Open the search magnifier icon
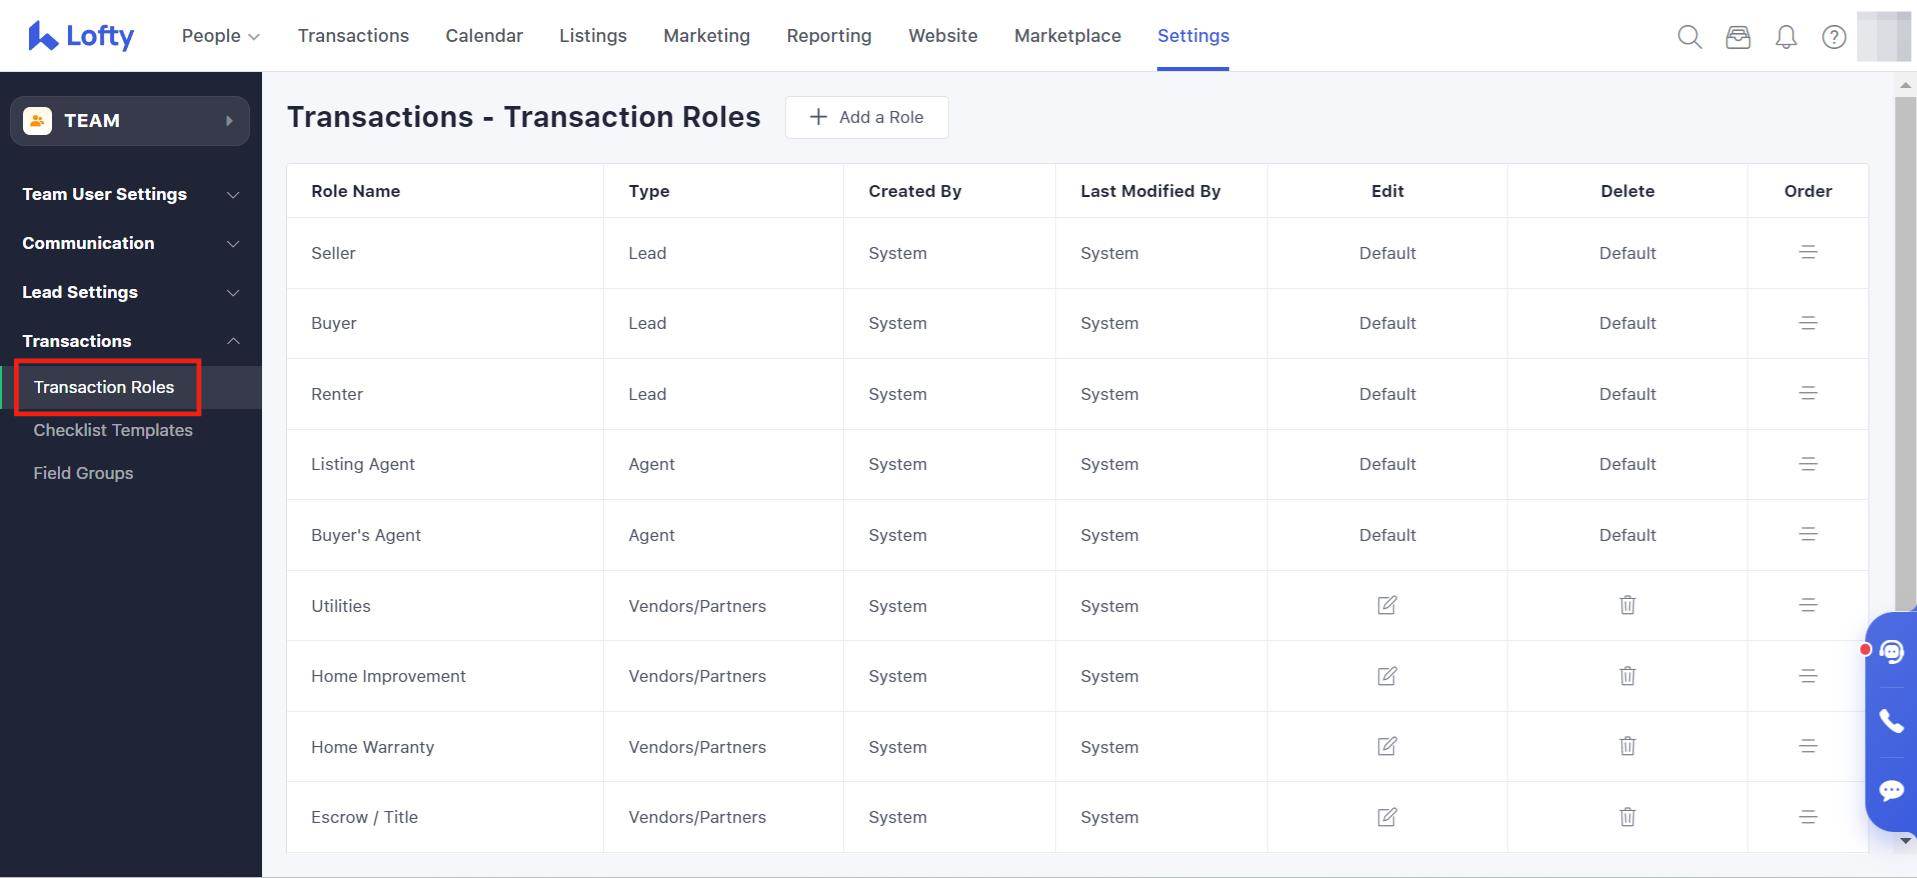Image resolution: width=1917 pixels, height=878 pixels. click(x=1689, y=37)
